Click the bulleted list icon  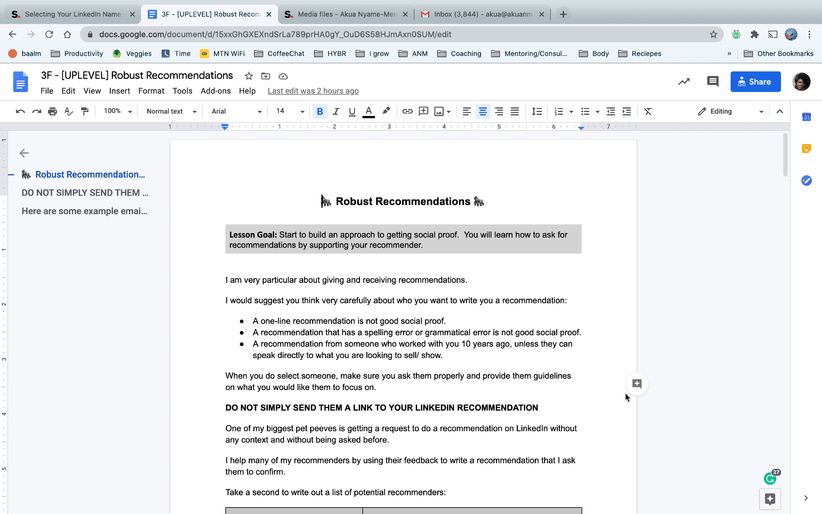coord(585,111)
